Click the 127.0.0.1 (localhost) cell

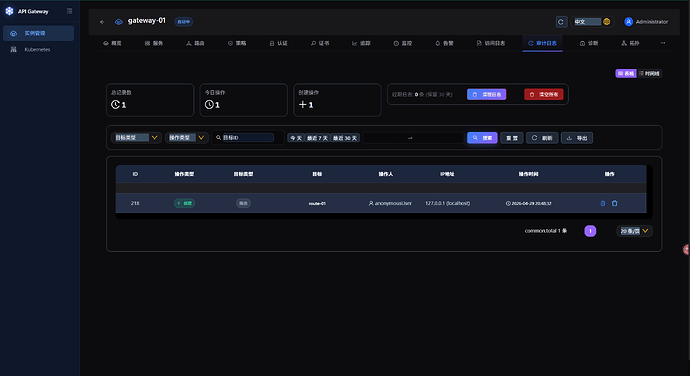click(448, 203)
